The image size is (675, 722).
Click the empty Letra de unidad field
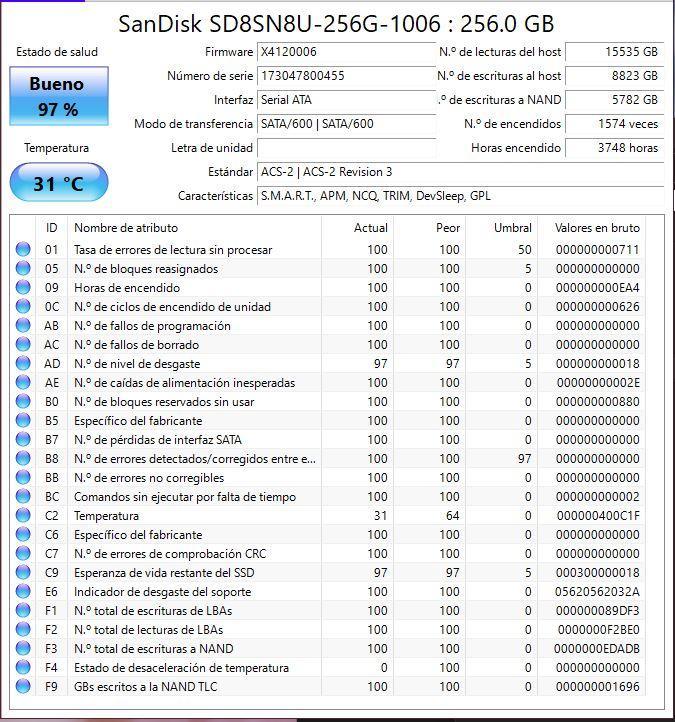tap(346, 148)
